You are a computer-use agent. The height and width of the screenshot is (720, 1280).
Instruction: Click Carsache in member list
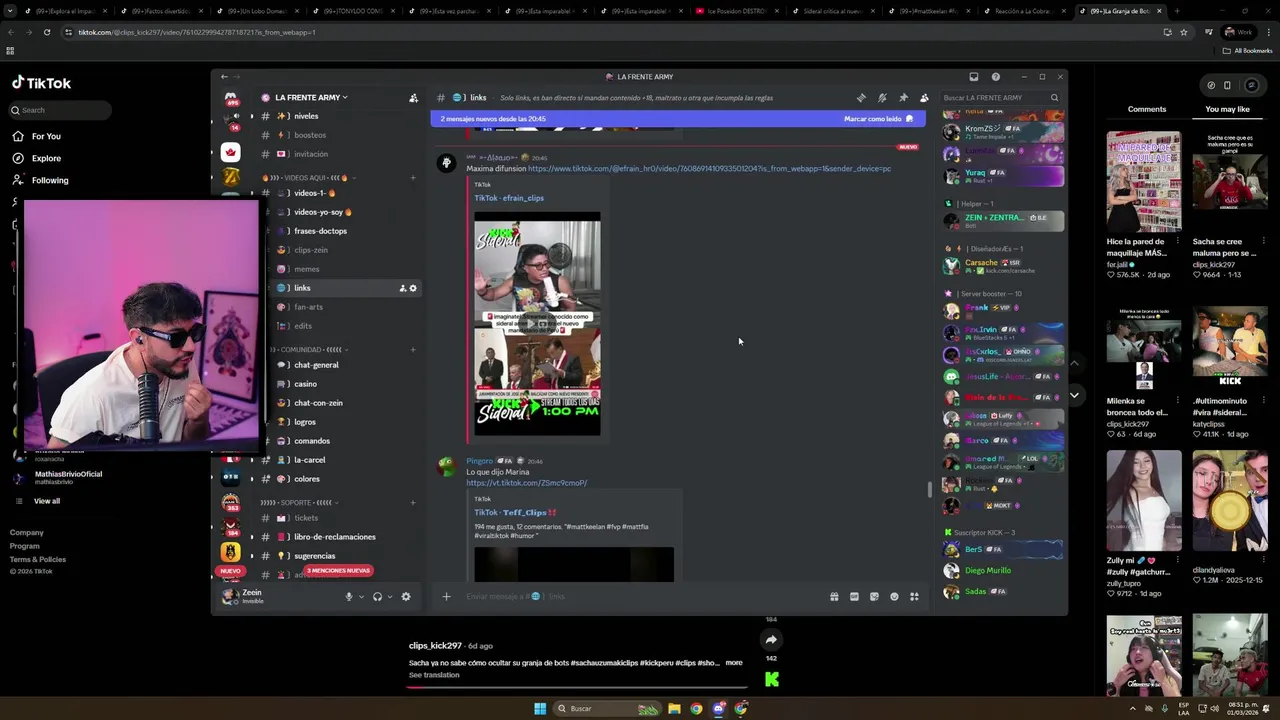(1002, 266)
